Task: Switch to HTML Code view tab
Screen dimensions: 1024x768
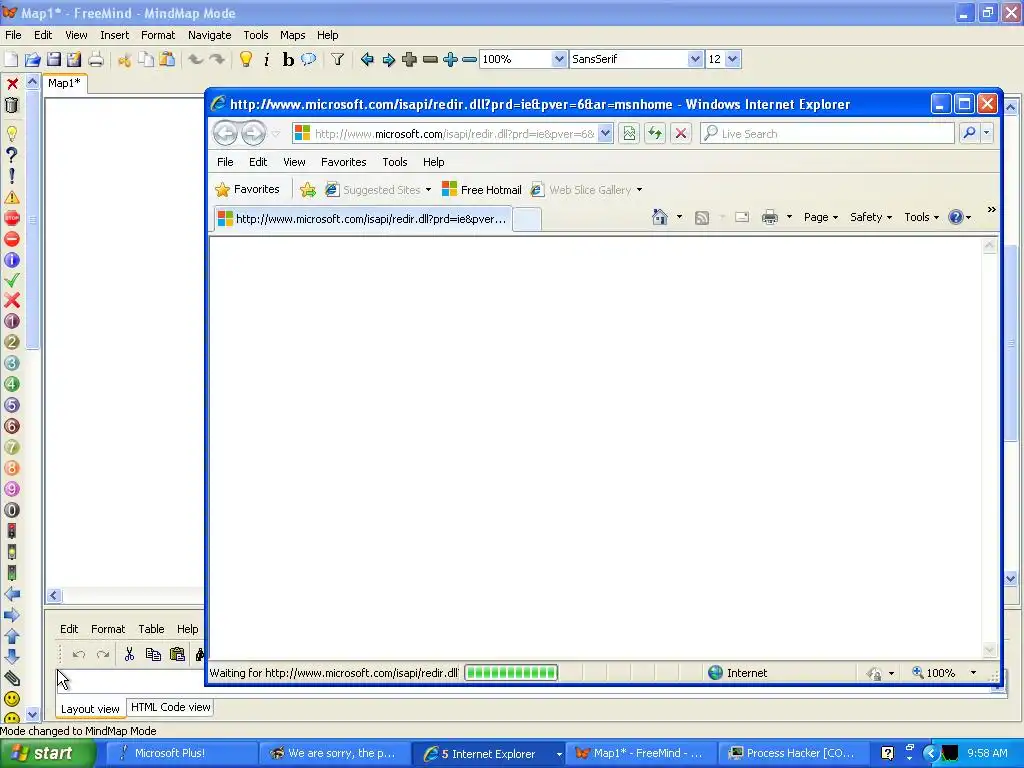Action: (x=170, y=707)
